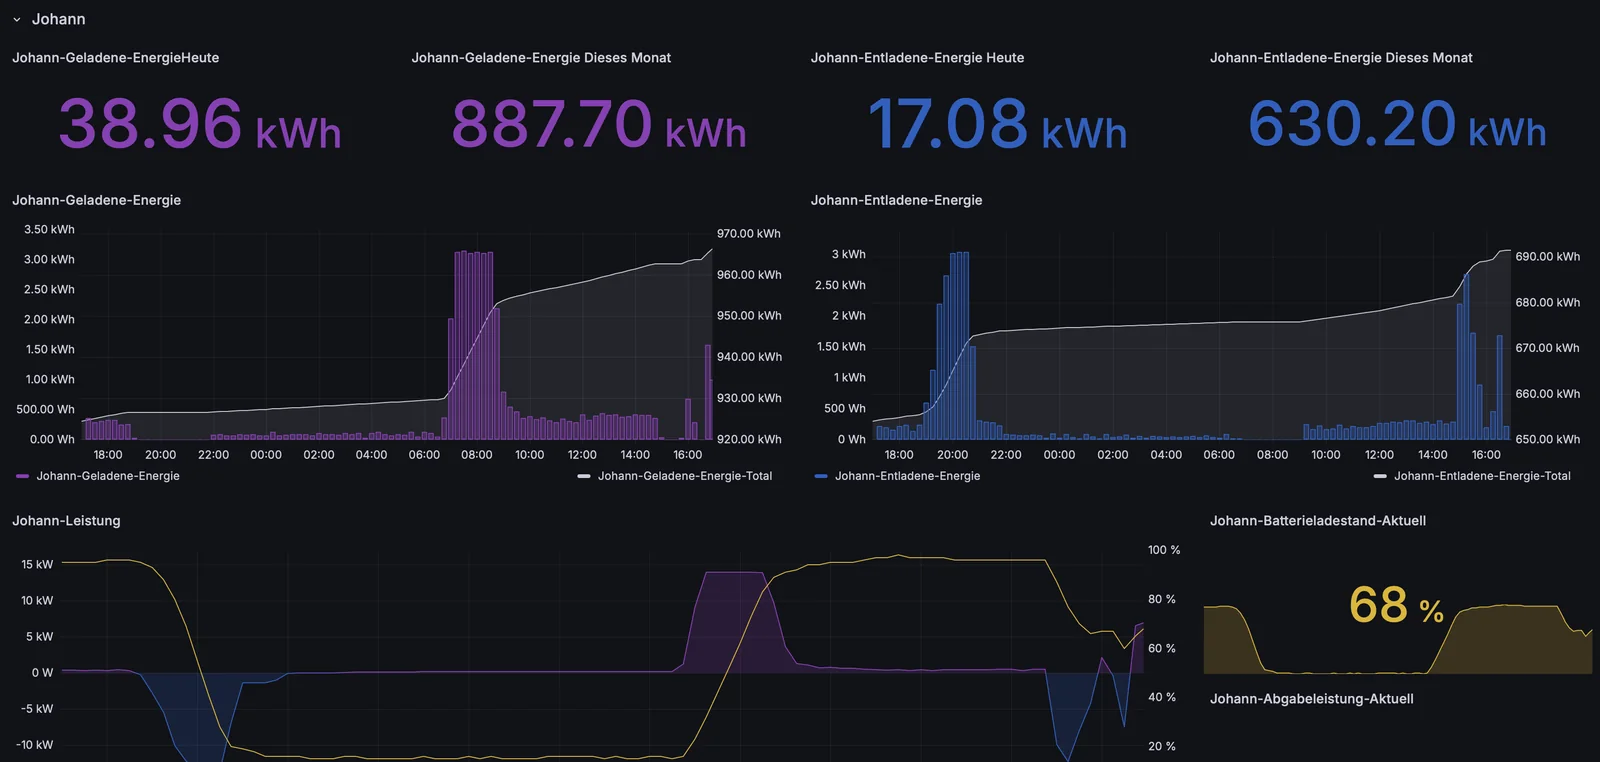This screenshot has width=1600, height=762.
Task: Select the 630.20 kWh stat value
Action: pos(1397,124)
